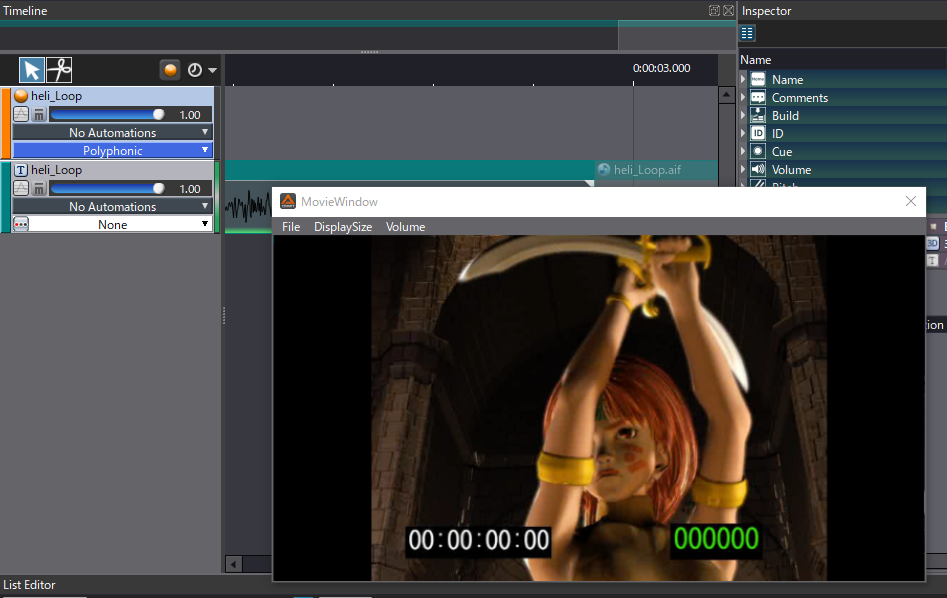
Task: Click the timeline overview bar at top
Action: 368,35
